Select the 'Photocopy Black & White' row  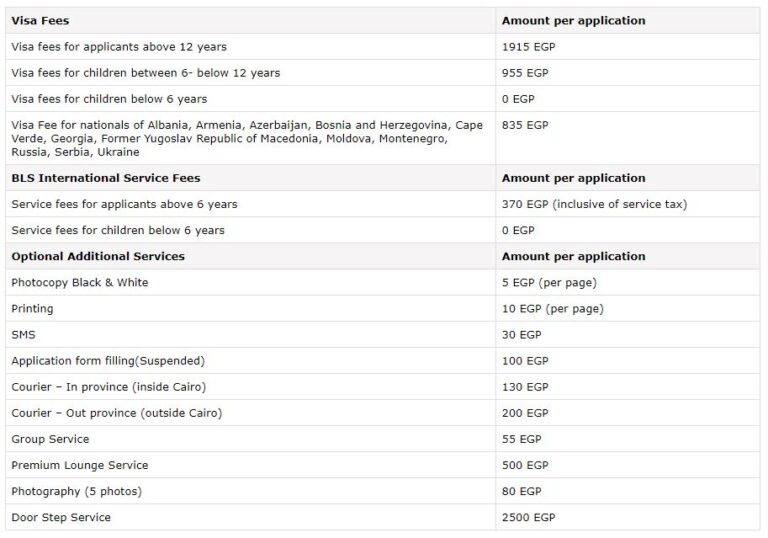pos(80,283)
